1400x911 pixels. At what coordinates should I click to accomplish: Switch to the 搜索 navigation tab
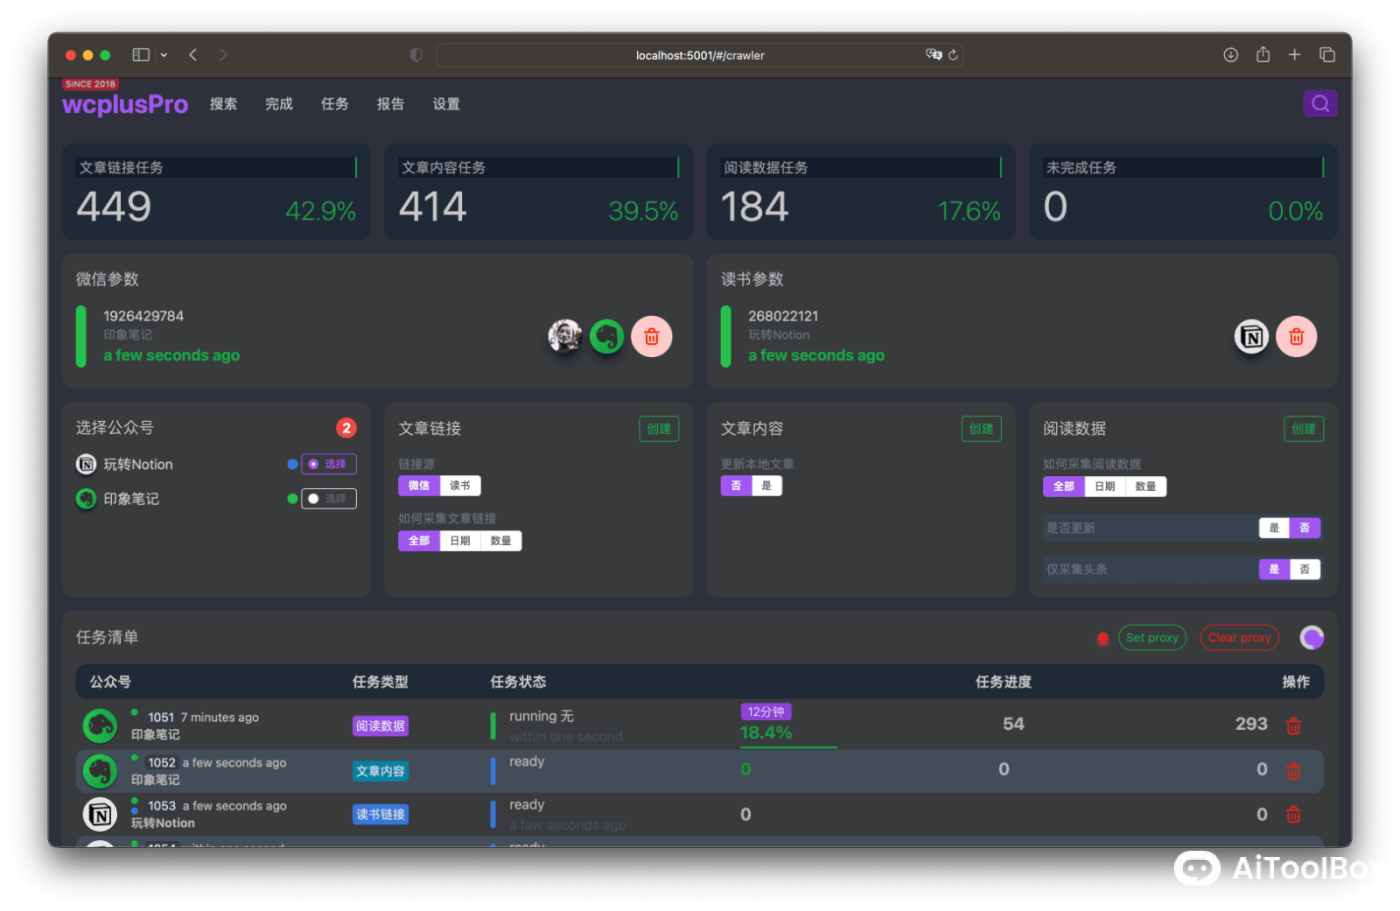tap(223, 104)
